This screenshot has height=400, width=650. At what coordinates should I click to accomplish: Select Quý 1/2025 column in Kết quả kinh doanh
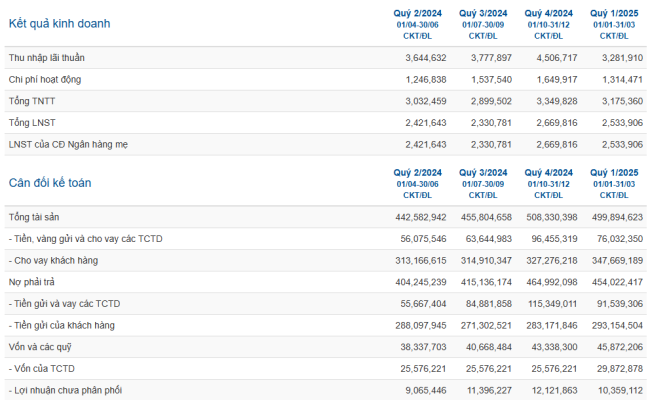coord(614,14)
